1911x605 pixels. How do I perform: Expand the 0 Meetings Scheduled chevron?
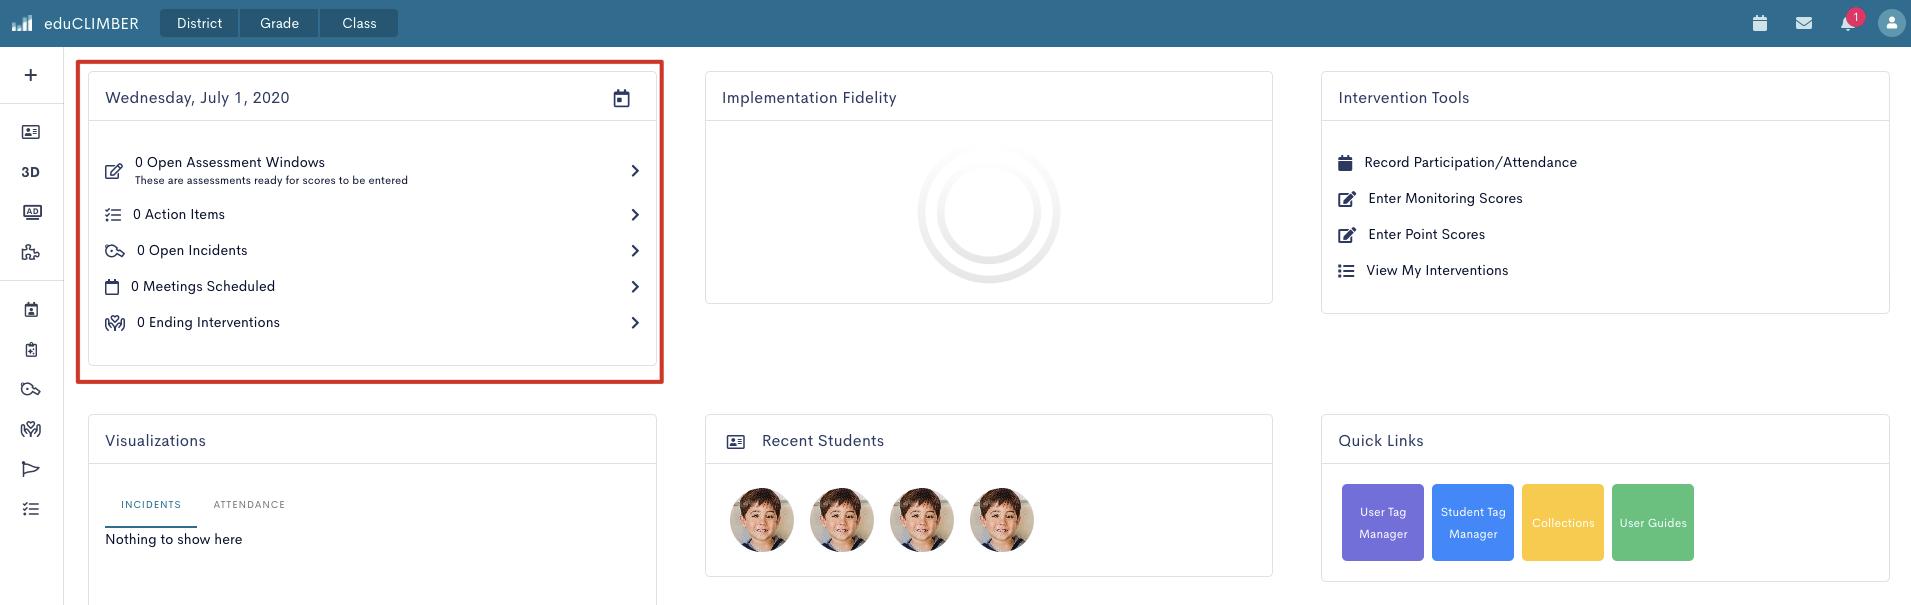(x=635, y=287)
